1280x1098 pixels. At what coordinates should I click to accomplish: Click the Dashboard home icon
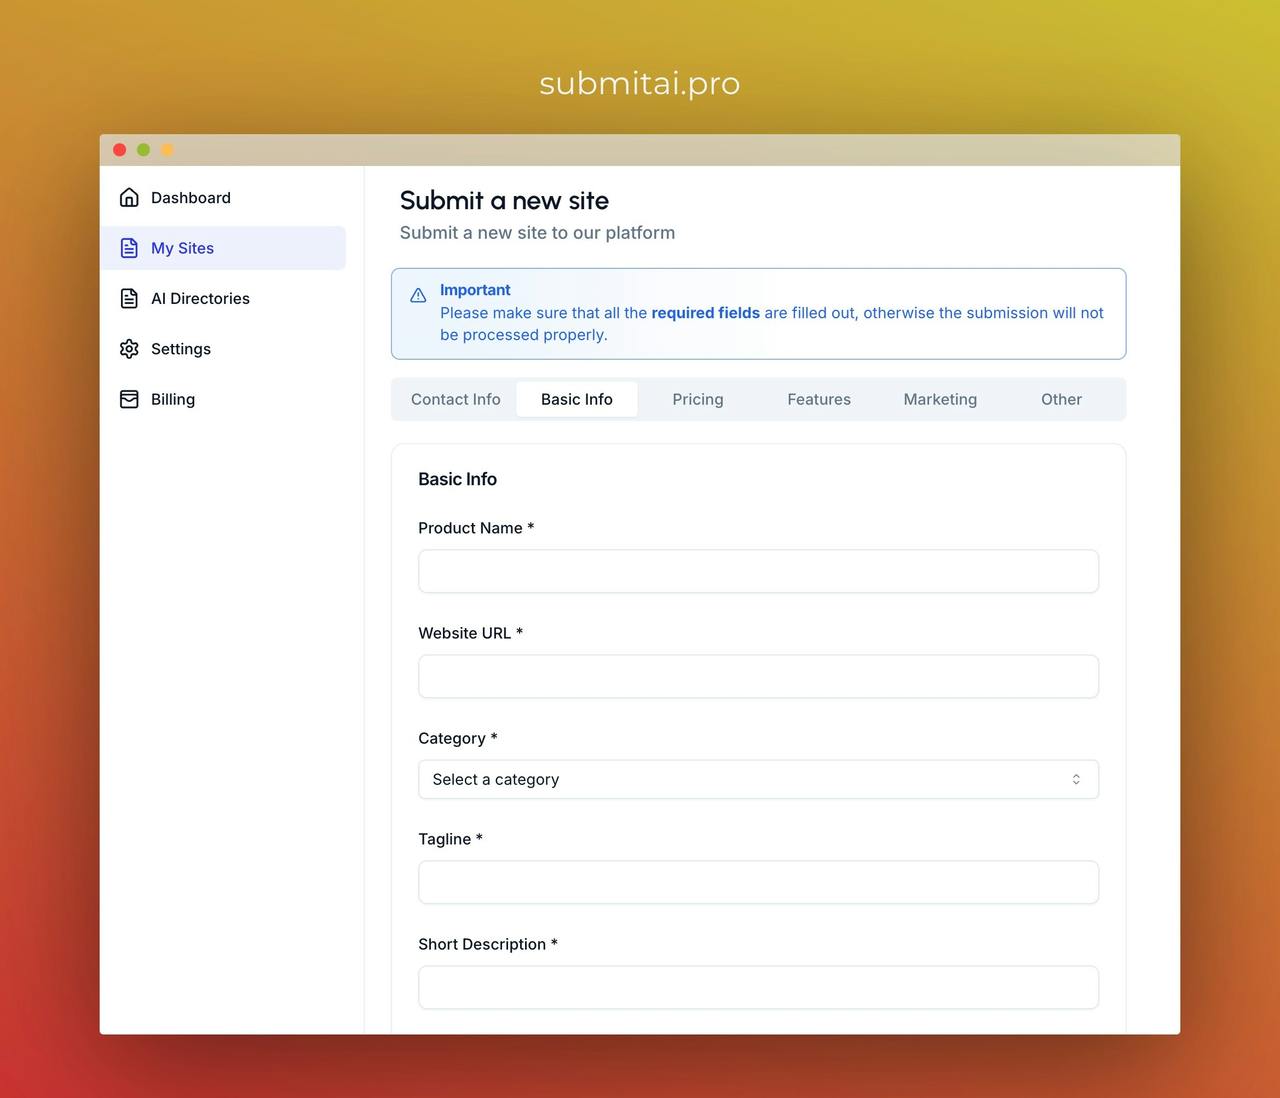coord(129,198)
